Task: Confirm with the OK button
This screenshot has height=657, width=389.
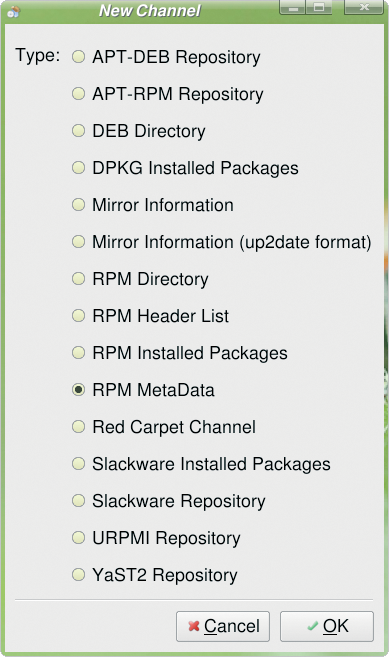Action: click(x=327, y=626)
